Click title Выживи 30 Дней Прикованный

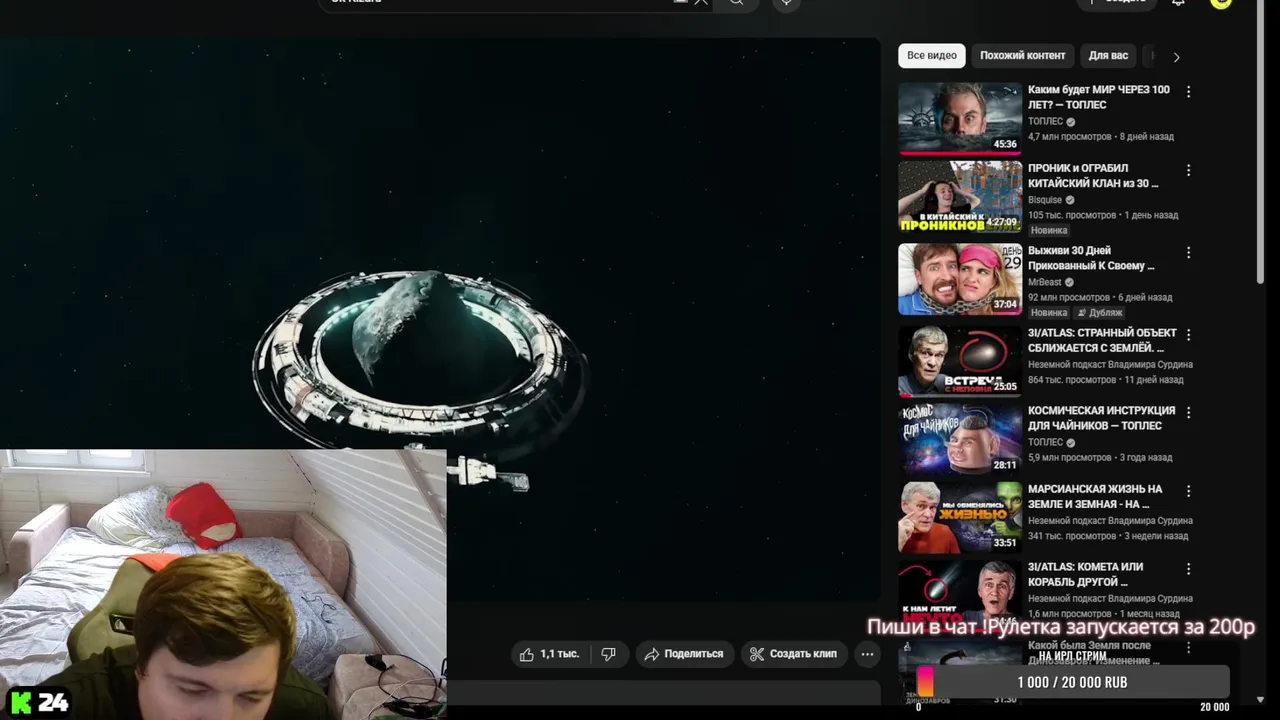1091,258
